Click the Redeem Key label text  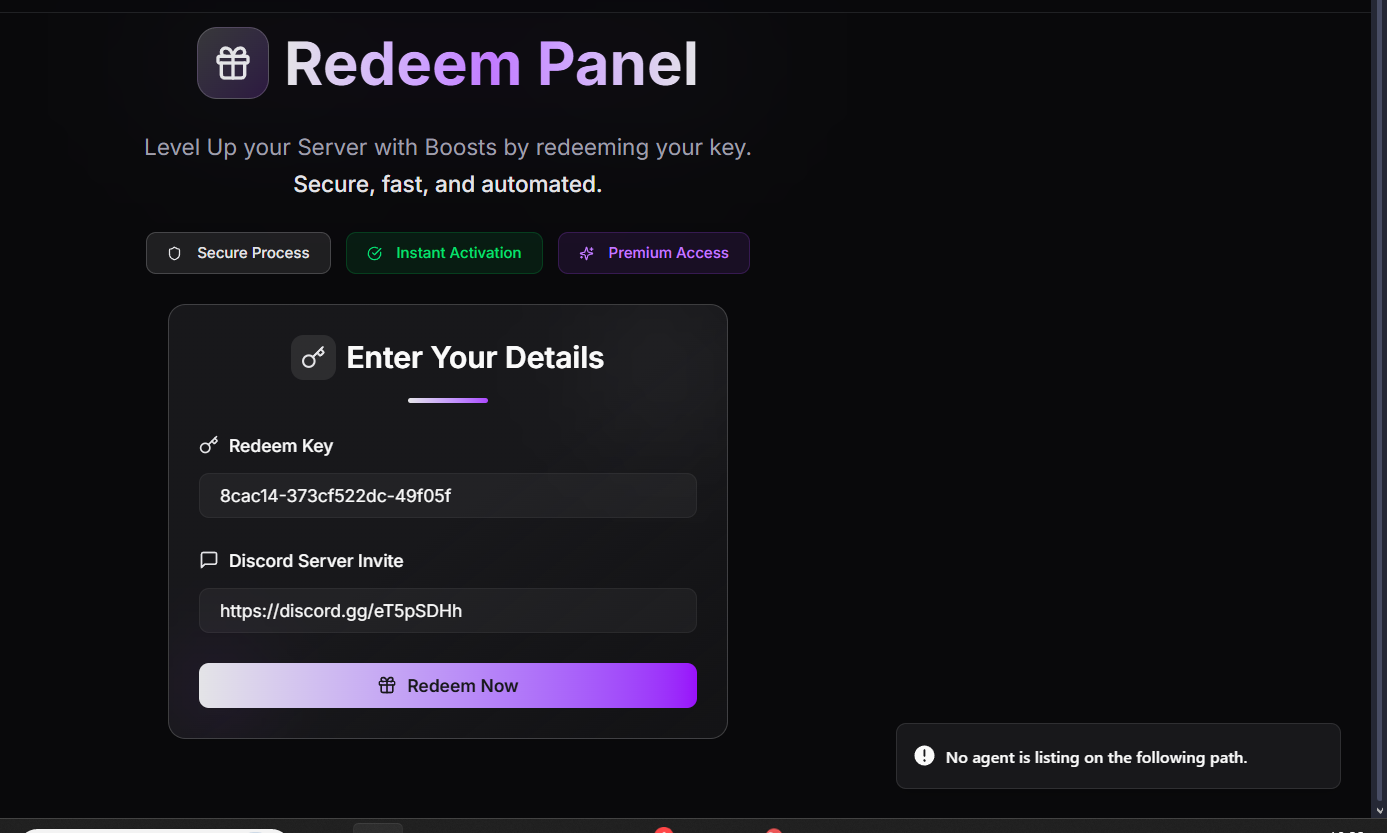coord(281,446)
